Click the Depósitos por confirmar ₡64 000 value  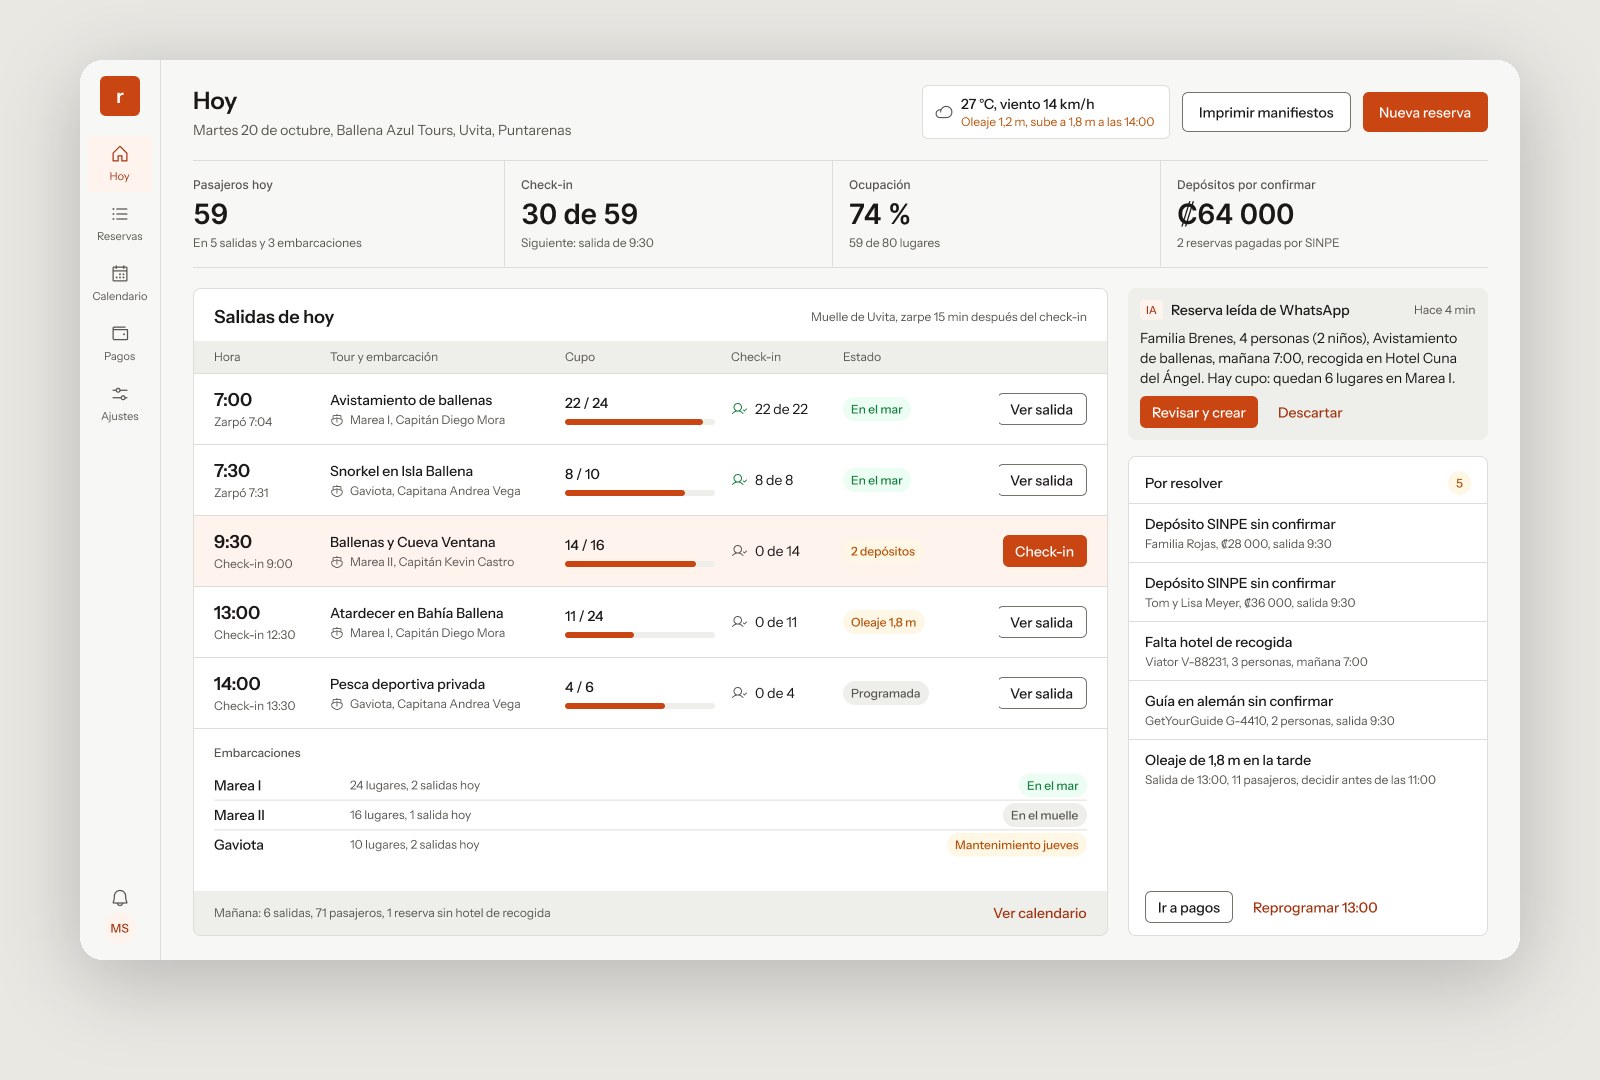[x=1235, y=214]
